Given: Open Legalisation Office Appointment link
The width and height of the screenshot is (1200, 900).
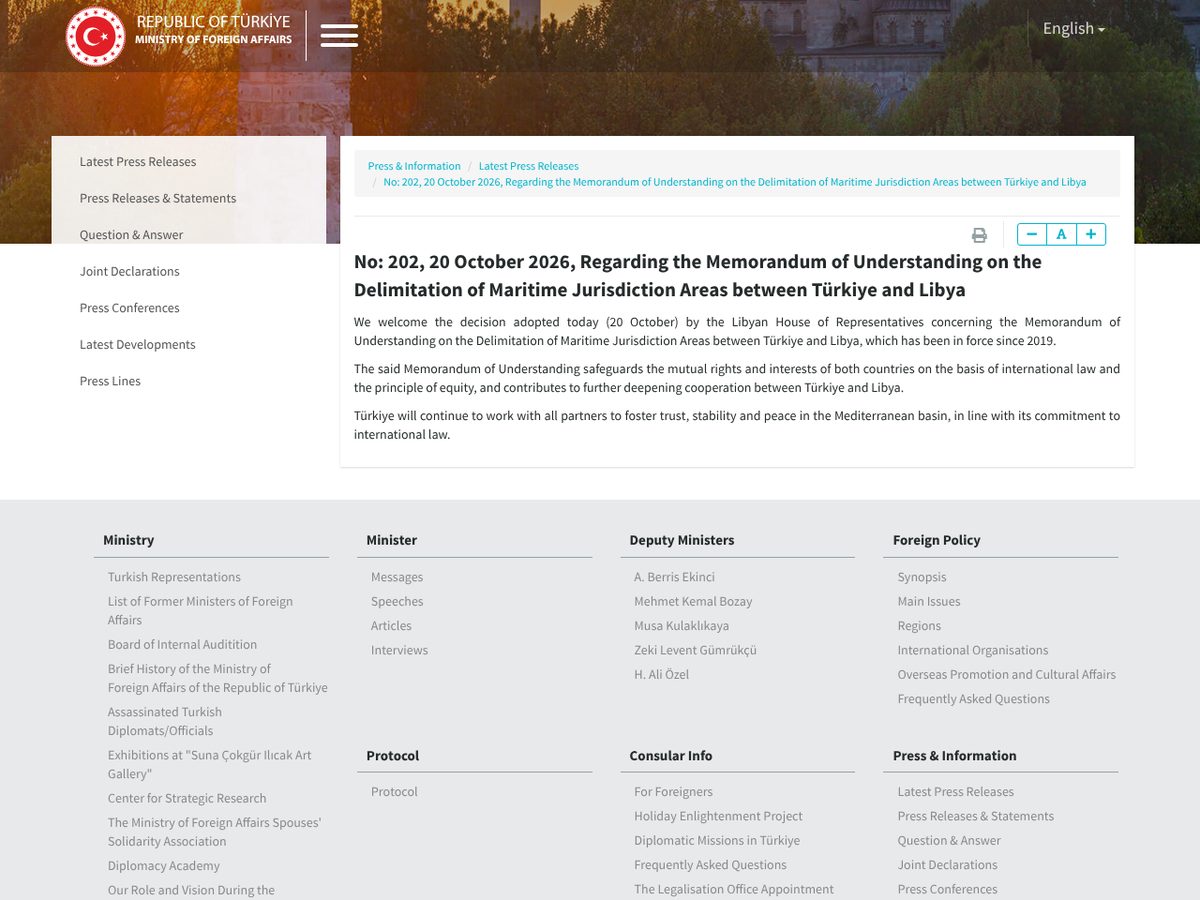Looking at the screenshot, I should click(x=734, y=889).
